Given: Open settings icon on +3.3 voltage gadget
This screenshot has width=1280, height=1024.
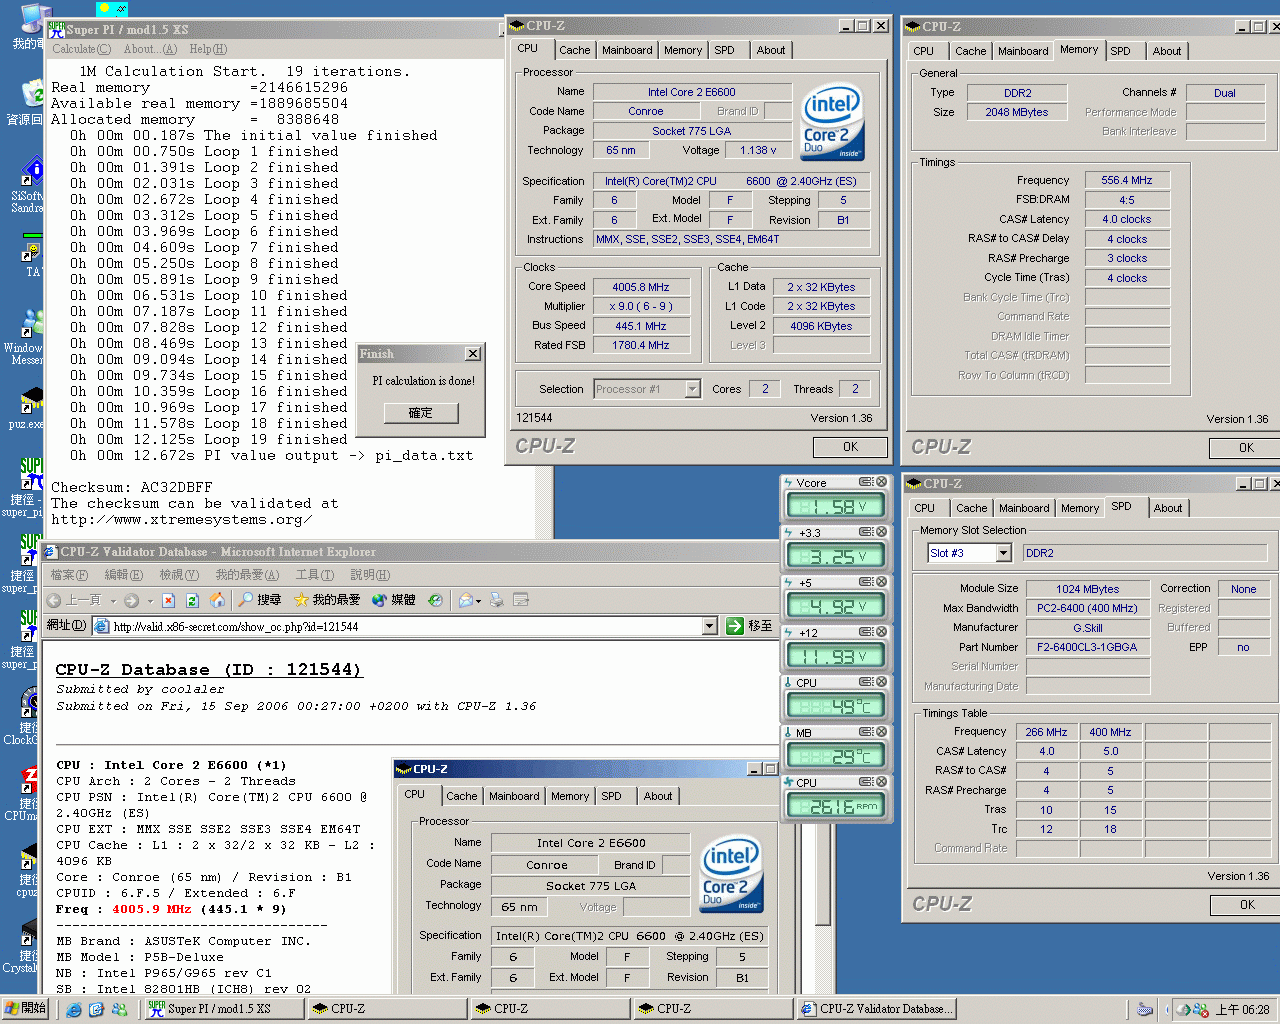Looking at the screenshot, I should [x=866, y=532].
